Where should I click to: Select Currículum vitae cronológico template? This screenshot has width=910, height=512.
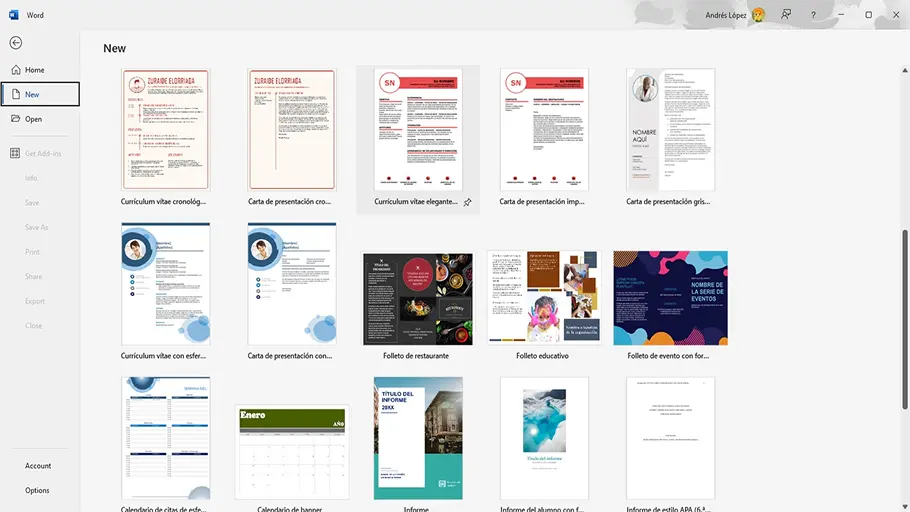(165, 129)
